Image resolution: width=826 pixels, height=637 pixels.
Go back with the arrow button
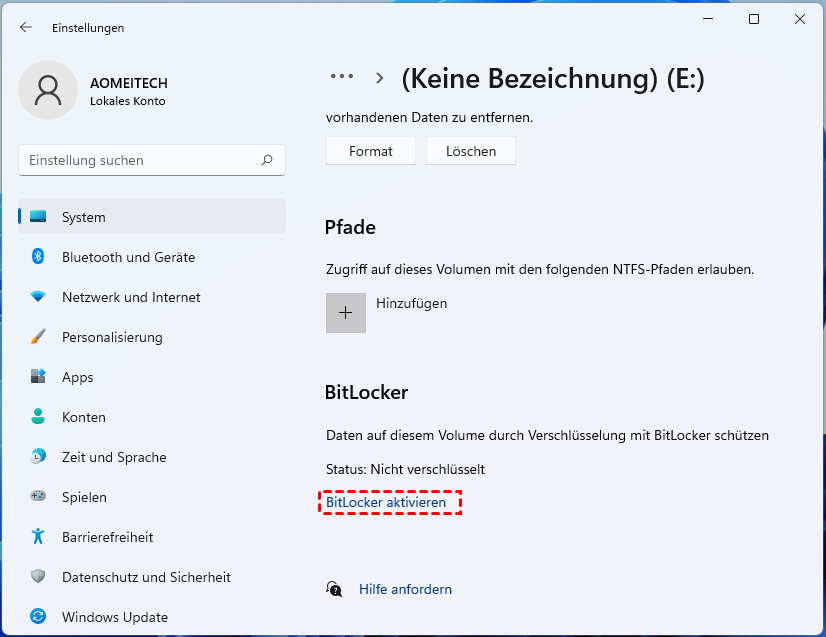pos(26,28)
